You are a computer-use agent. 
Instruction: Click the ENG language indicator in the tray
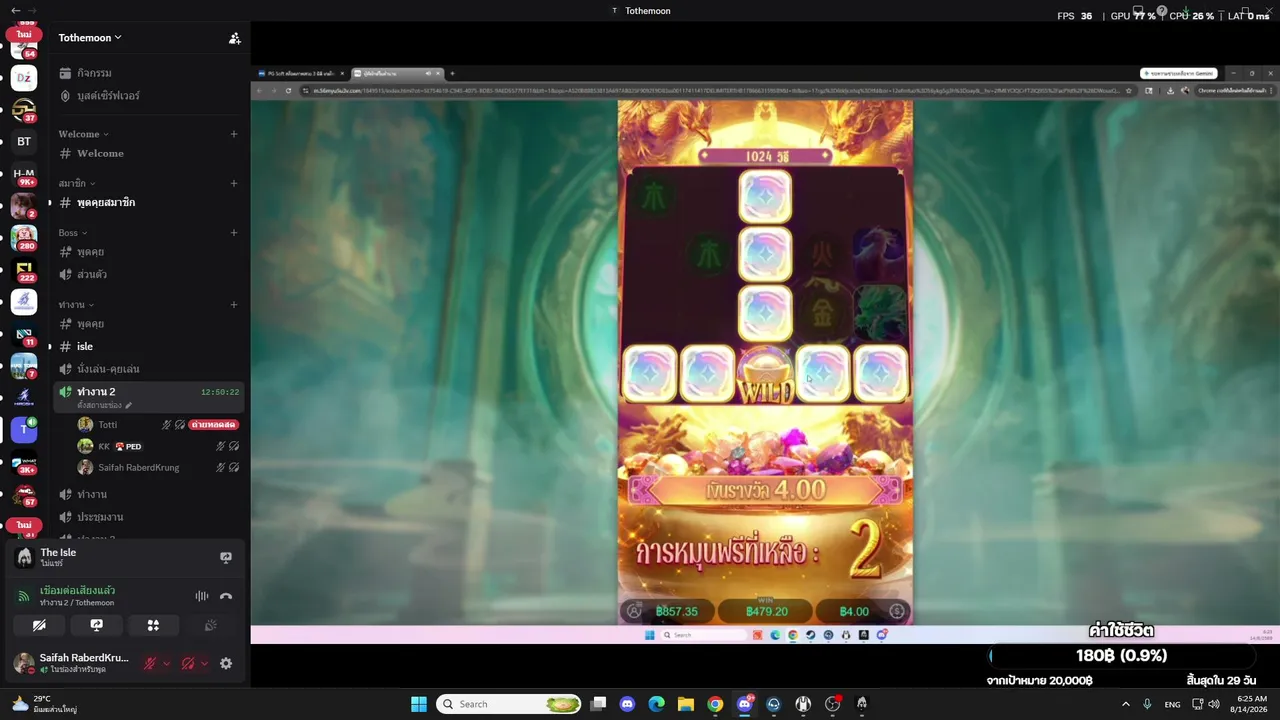pyautogui.click(x=1172, y=704)
